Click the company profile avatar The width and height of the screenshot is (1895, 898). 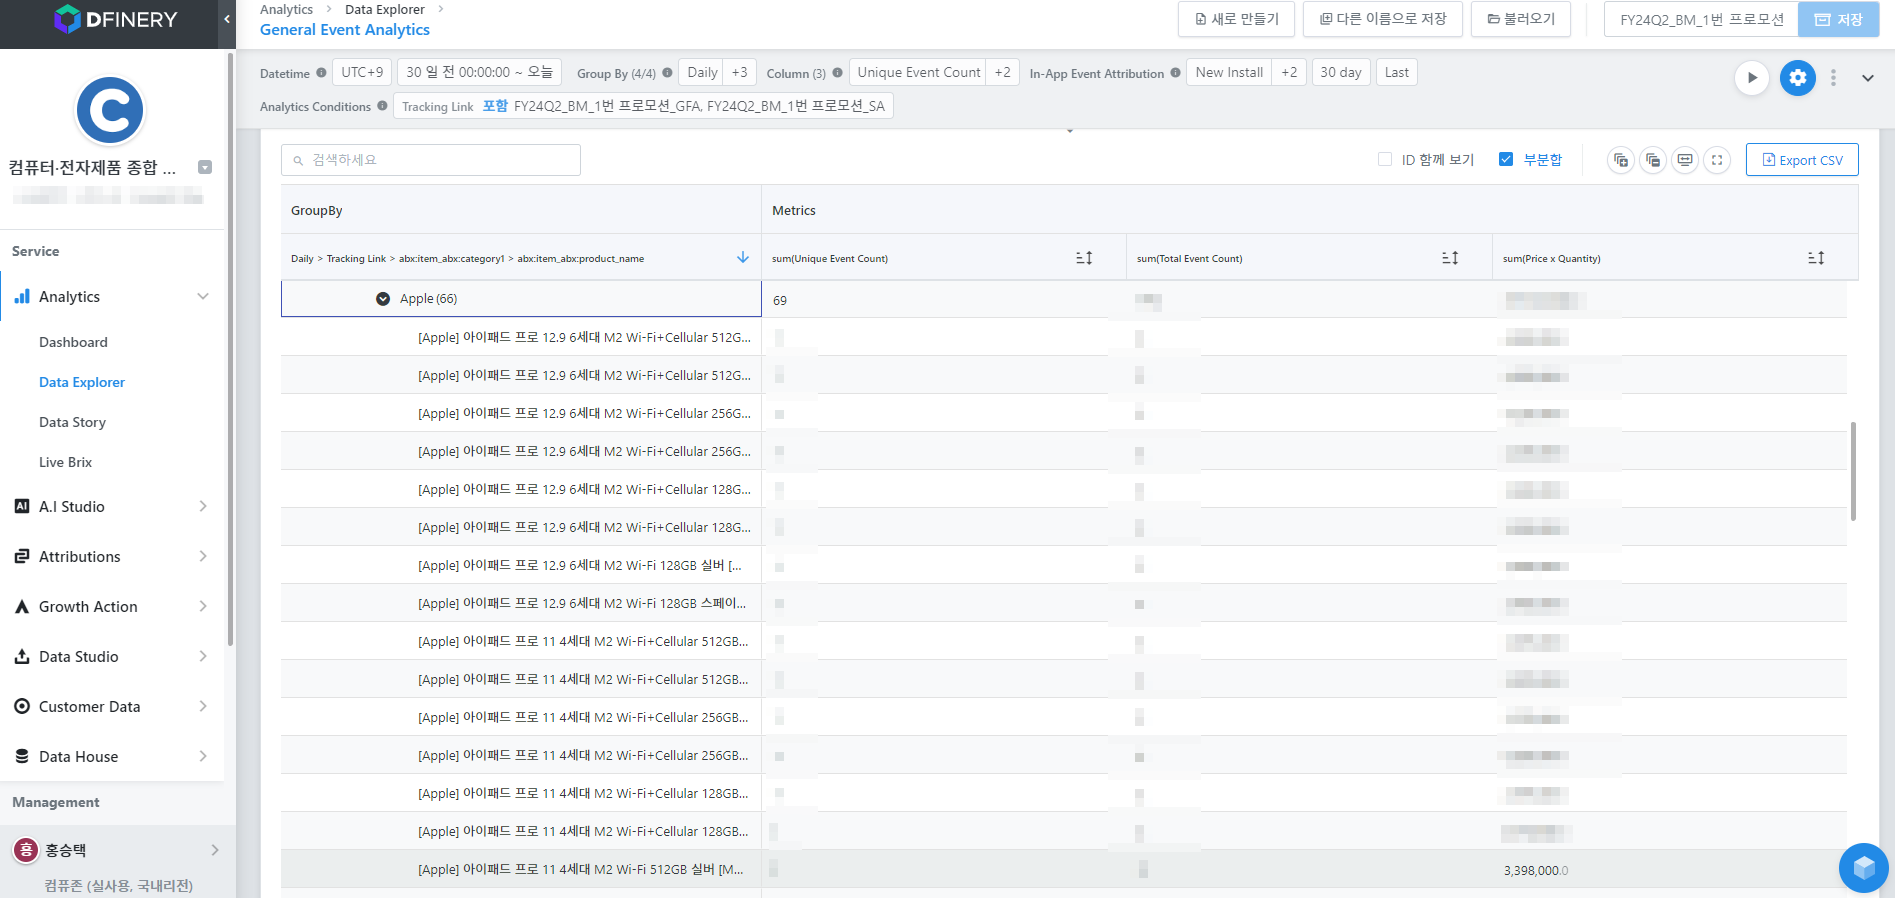tap(110, 110)
